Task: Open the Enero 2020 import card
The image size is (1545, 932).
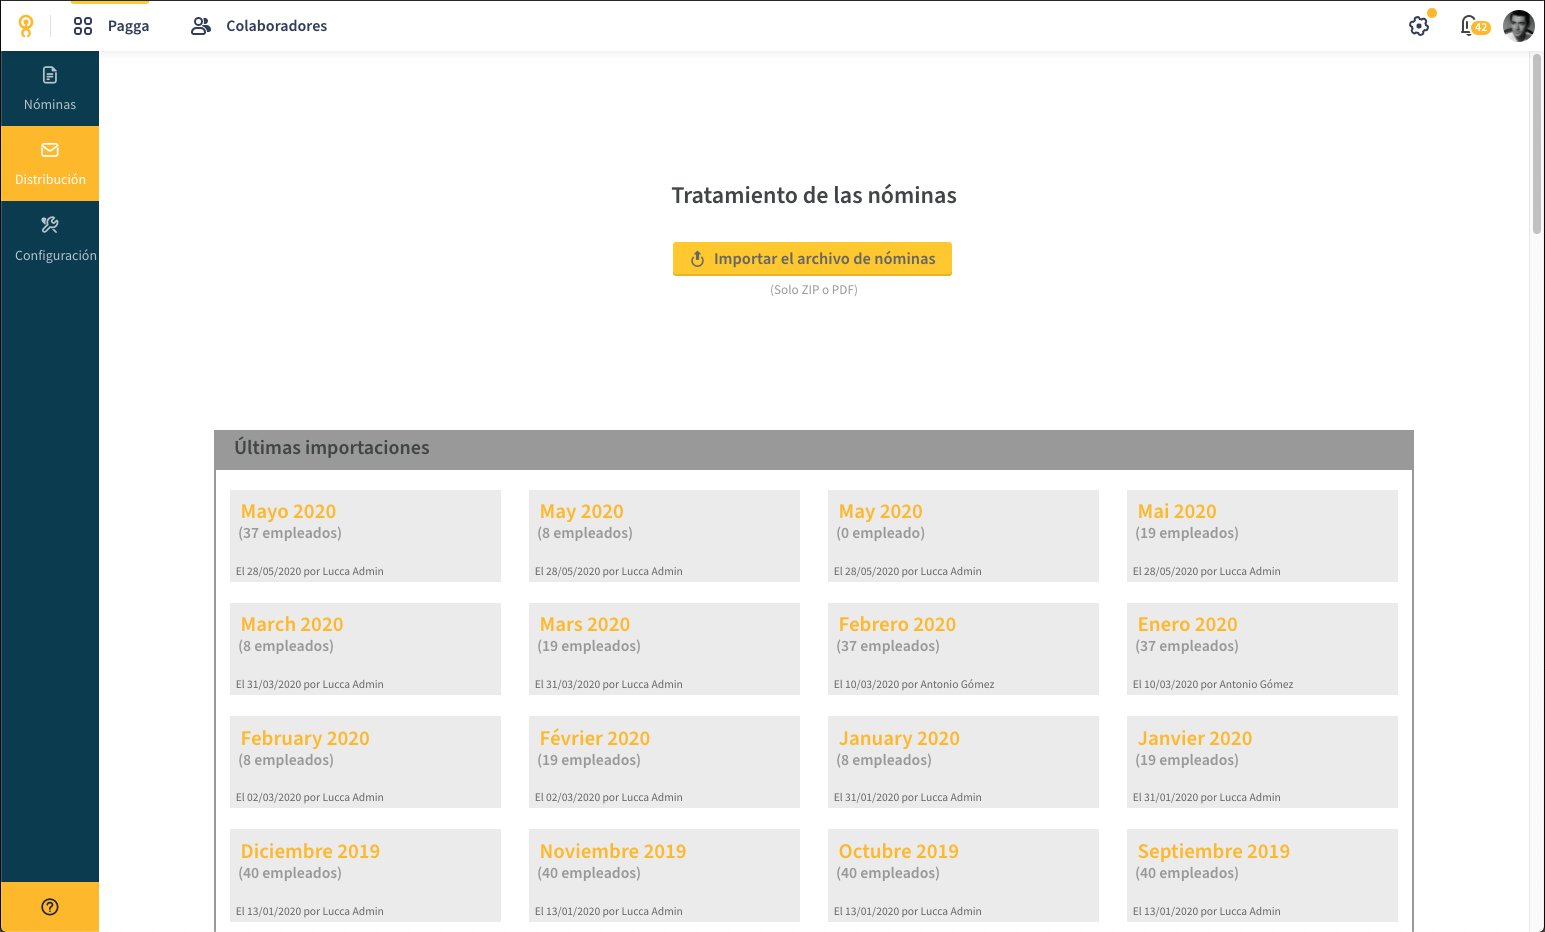Action: [x=1262, y=649]
